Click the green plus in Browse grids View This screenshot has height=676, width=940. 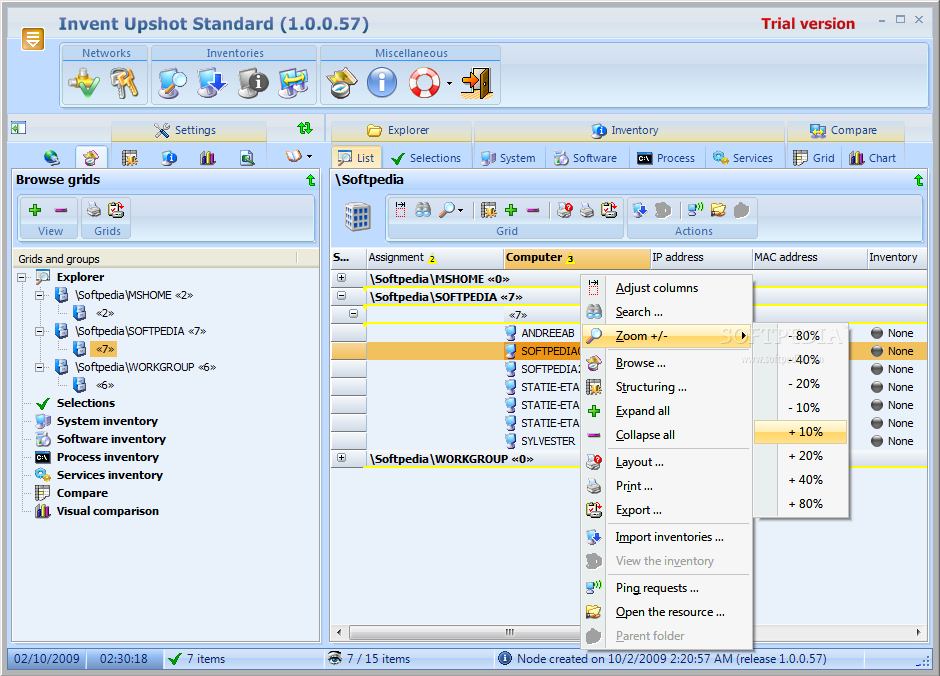tap(35, 210)
